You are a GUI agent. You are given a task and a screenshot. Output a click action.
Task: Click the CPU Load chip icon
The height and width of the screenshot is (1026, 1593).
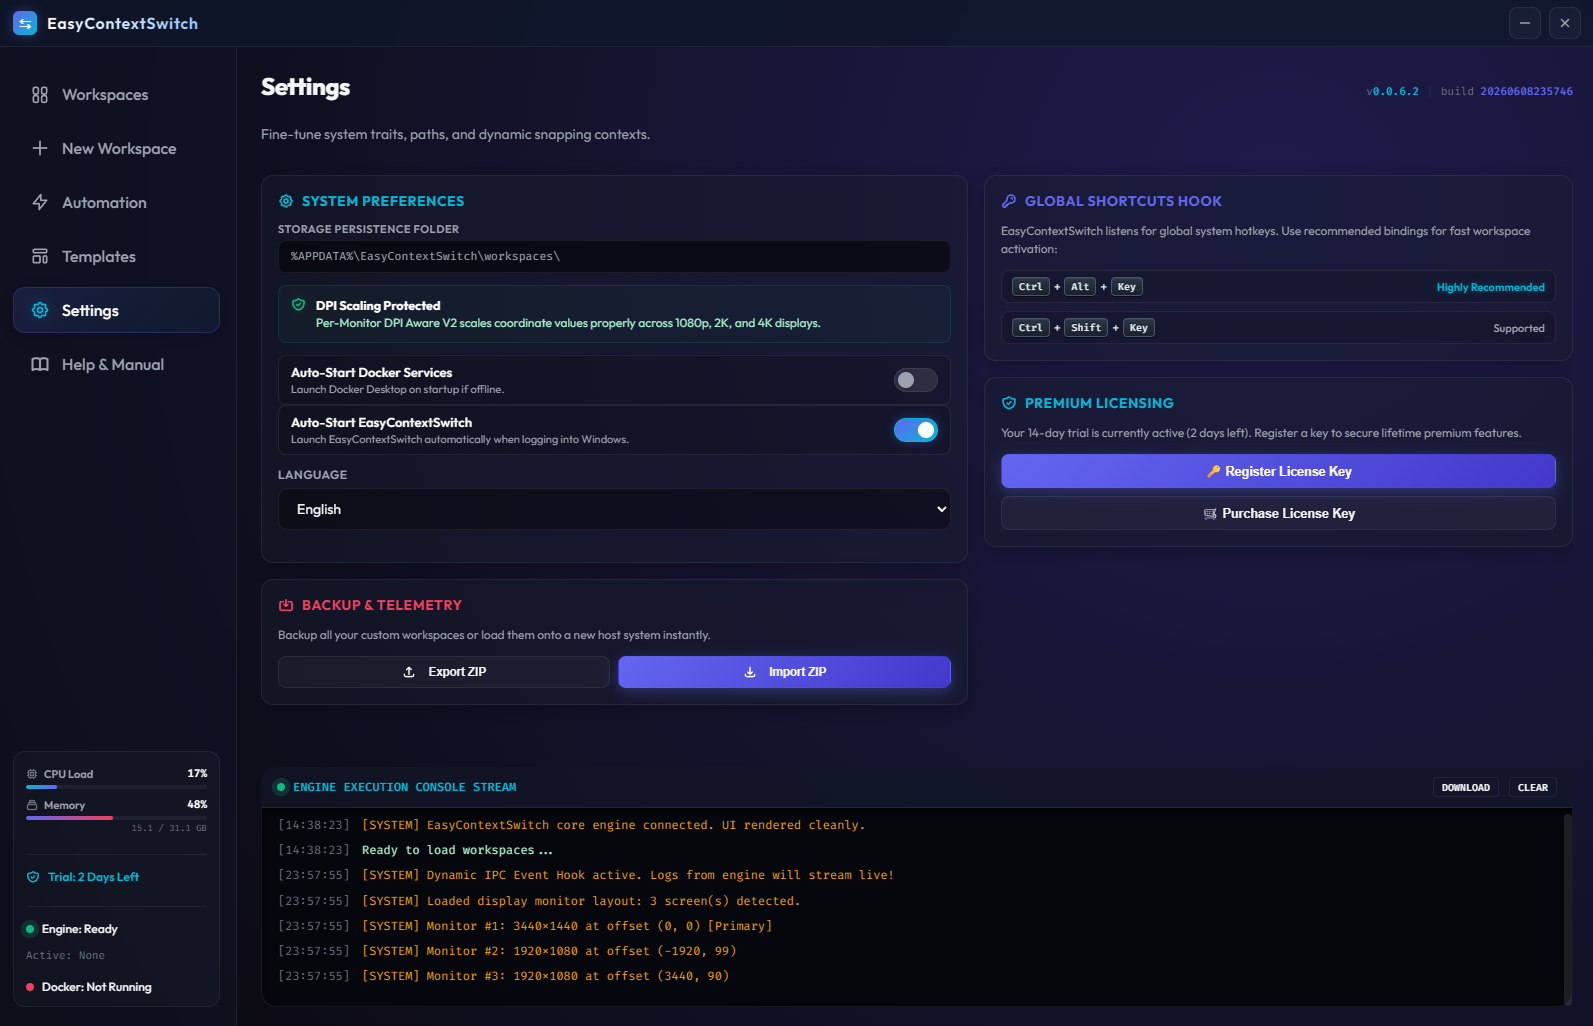(32, 774)
